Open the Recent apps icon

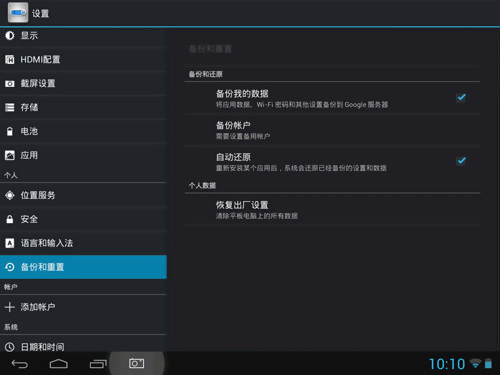coord(98,364)
